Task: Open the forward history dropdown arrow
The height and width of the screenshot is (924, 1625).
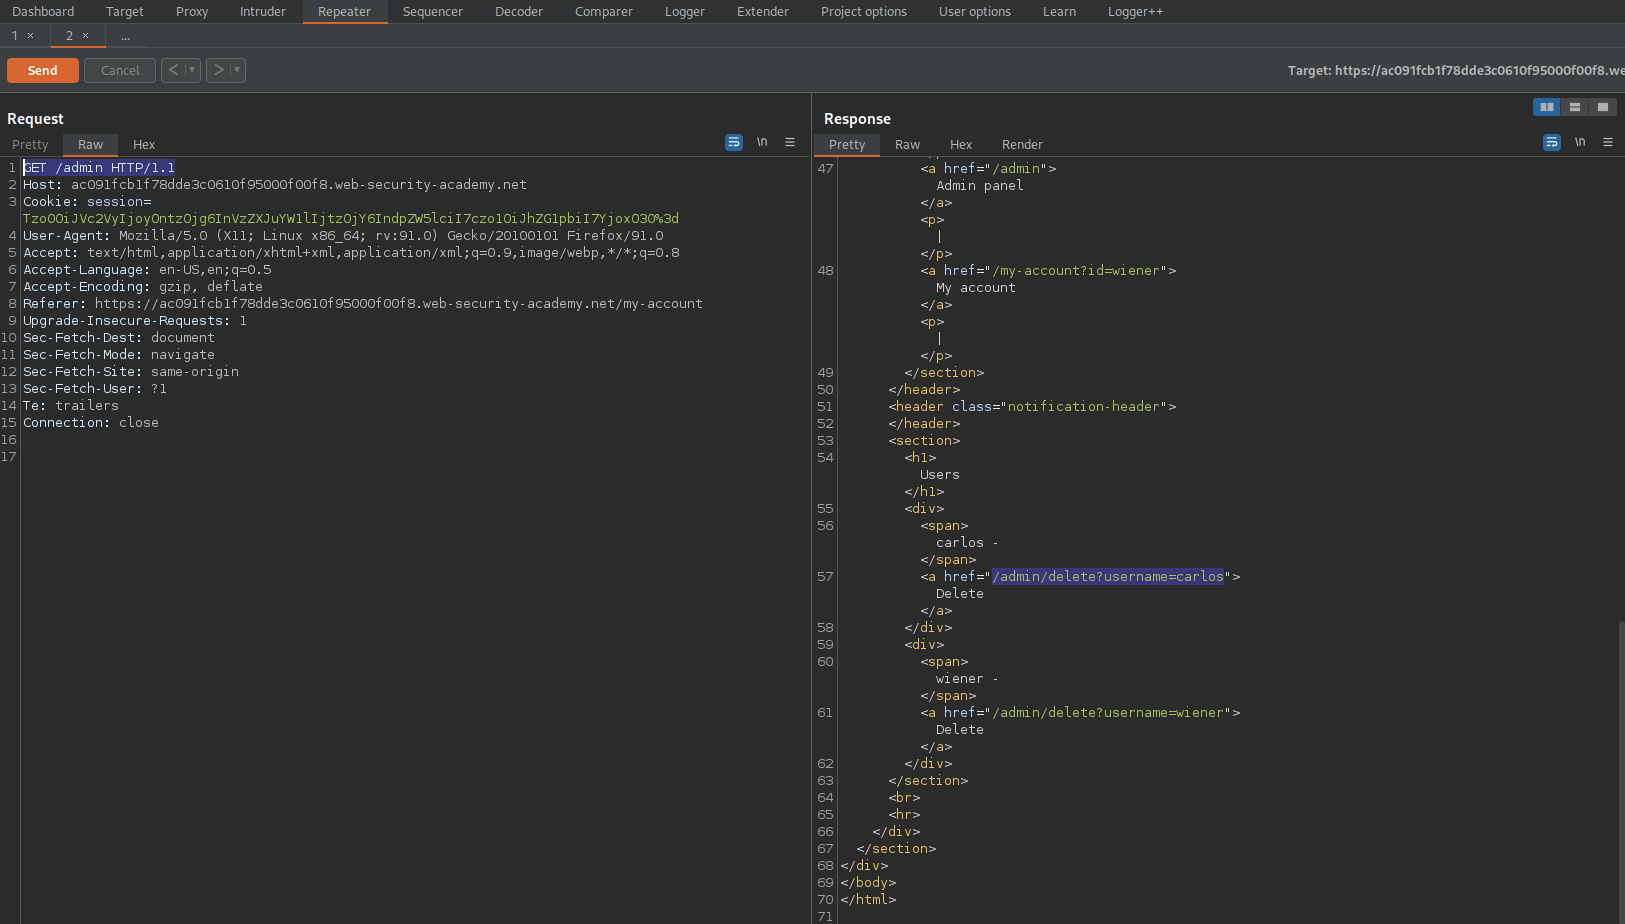Action: [x=237, y=70]
